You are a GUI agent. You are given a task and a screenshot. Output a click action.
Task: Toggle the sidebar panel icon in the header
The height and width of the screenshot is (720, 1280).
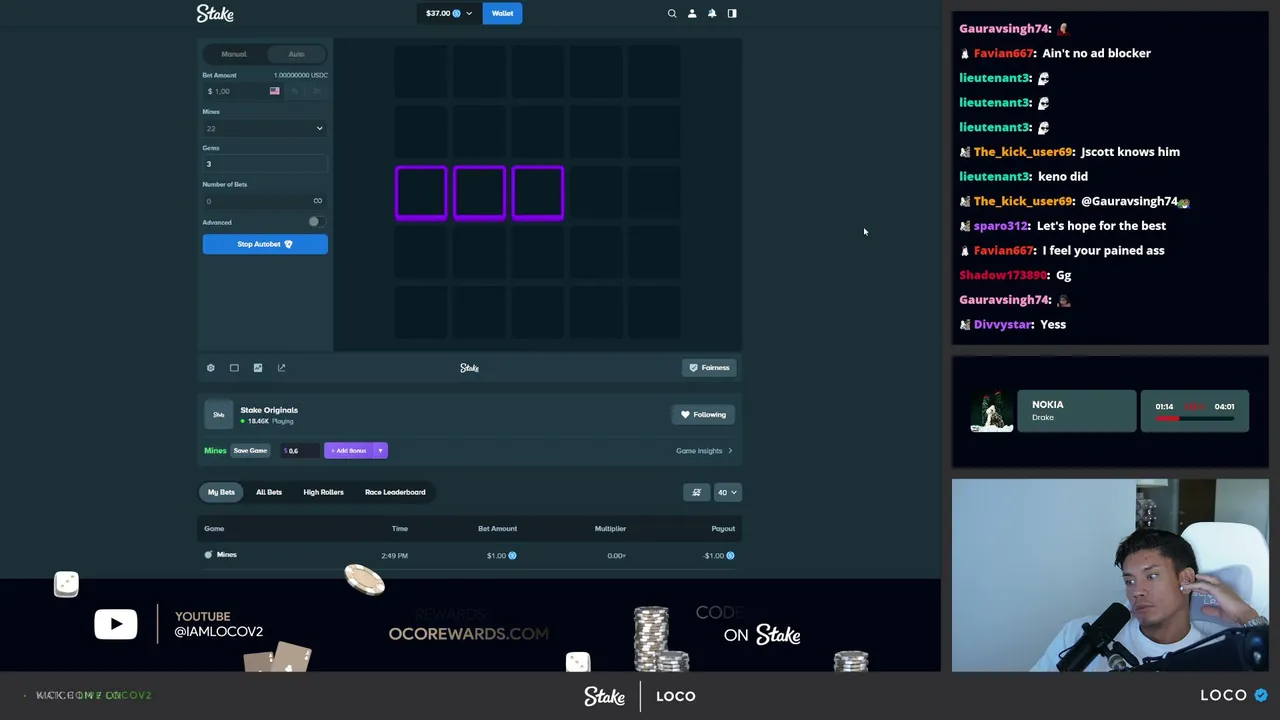pos(732,13)
